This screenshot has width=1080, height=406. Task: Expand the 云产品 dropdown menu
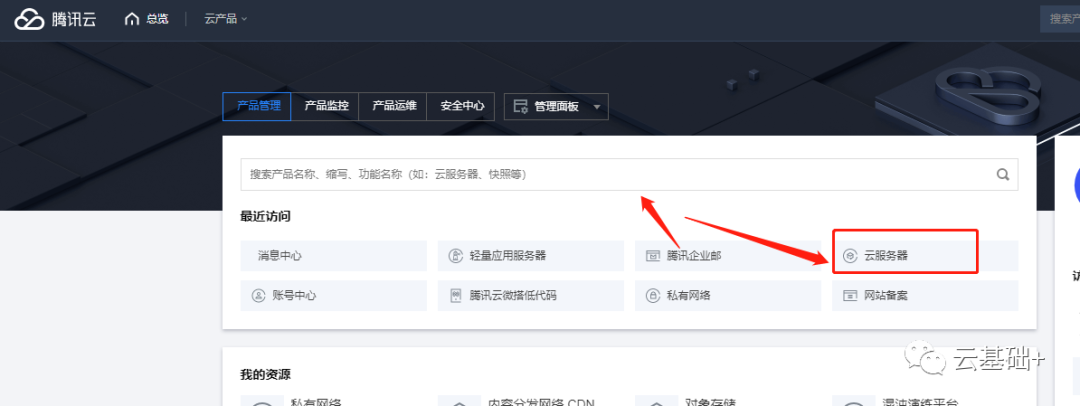point(225,19)
